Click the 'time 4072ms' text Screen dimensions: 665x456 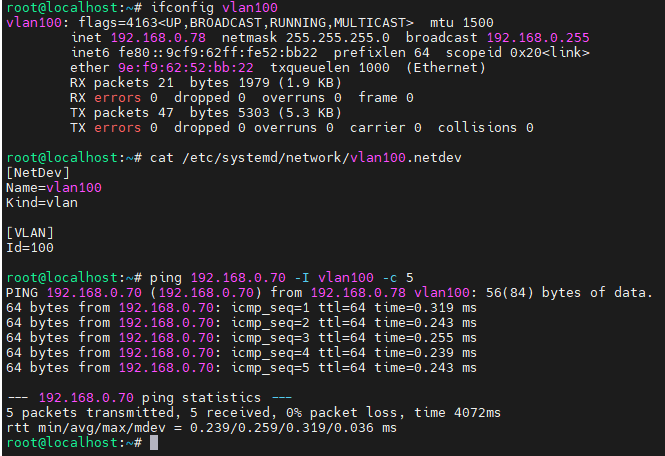pos(458,413)
